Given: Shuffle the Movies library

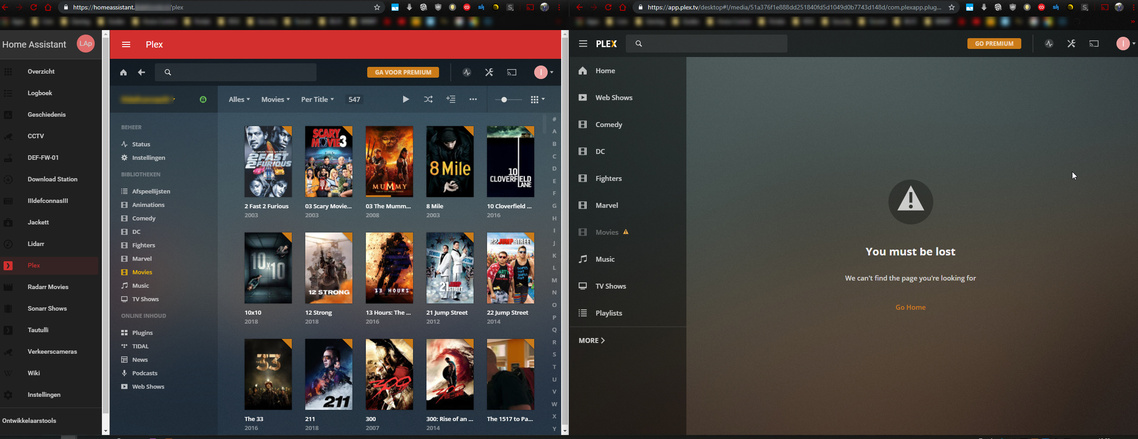Looking at the screenshot, I should point(428,99).
